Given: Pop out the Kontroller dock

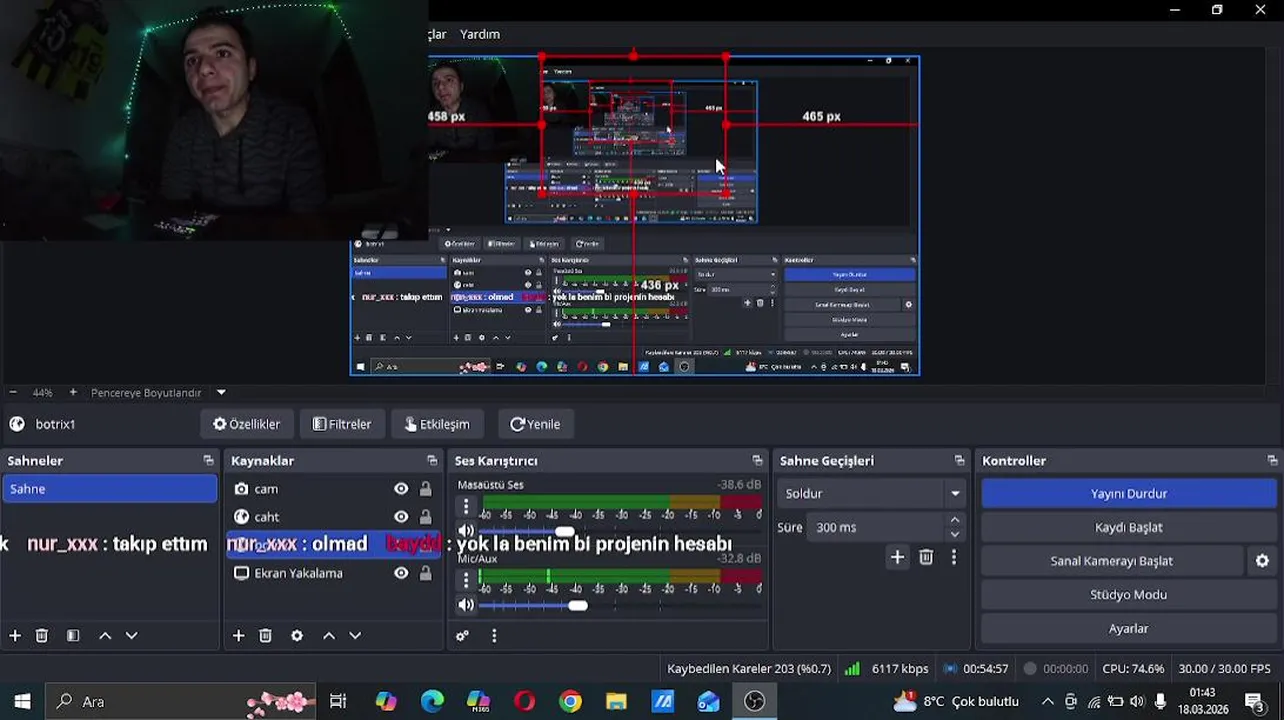Looking at the screenshot, I should point(1272,461).
